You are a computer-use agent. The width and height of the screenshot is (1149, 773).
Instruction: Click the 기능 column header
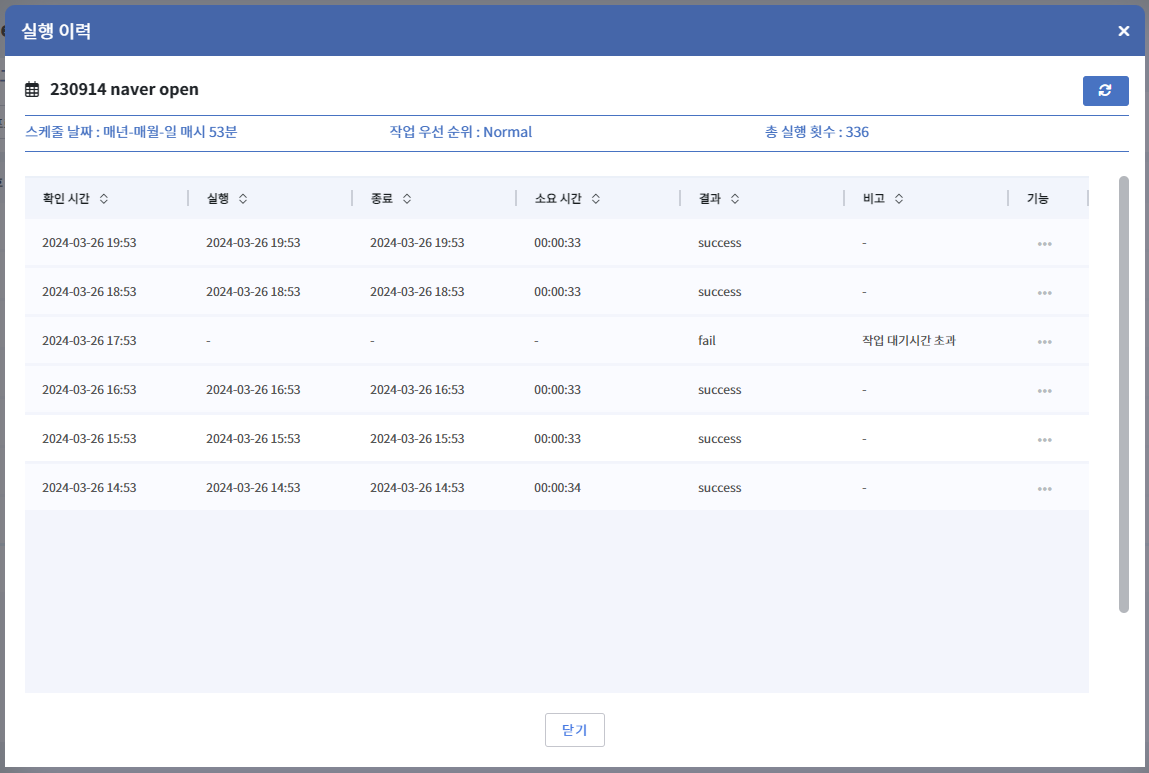pyautogui.click(x=1038, y=199)
